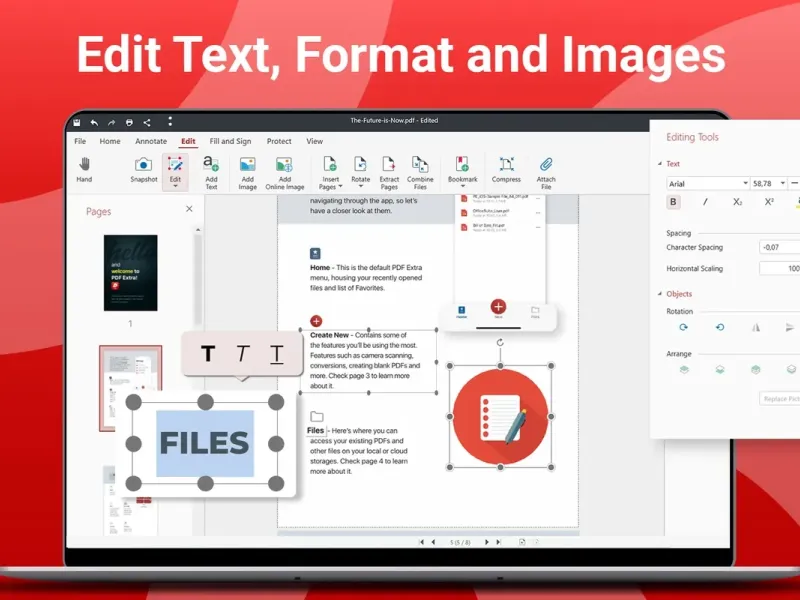Go to previous page arrow
The image size is (800, 600).
pyautogui.click(x=433, y=542)
